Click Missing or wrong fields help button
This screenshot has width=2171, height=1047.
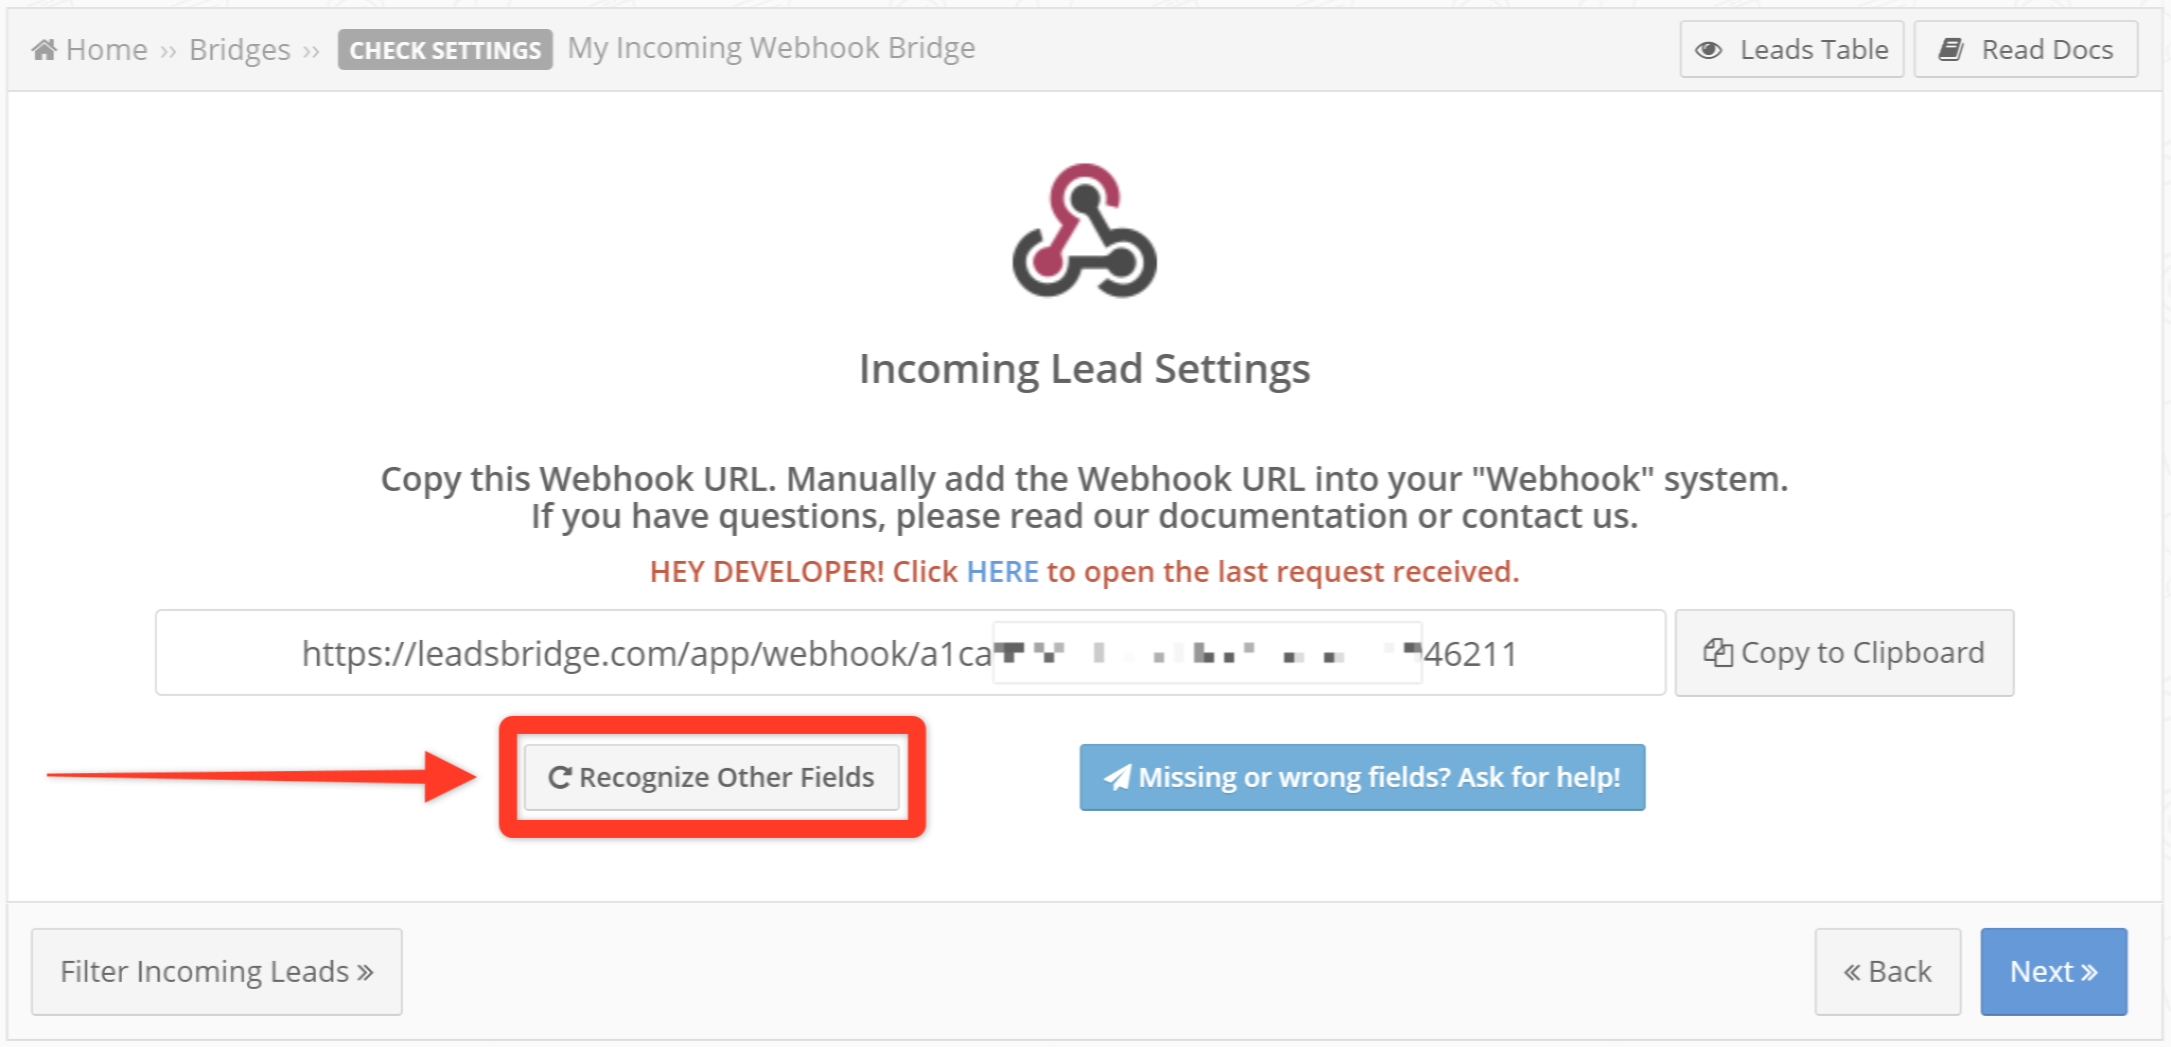(x=1362, y=777)
